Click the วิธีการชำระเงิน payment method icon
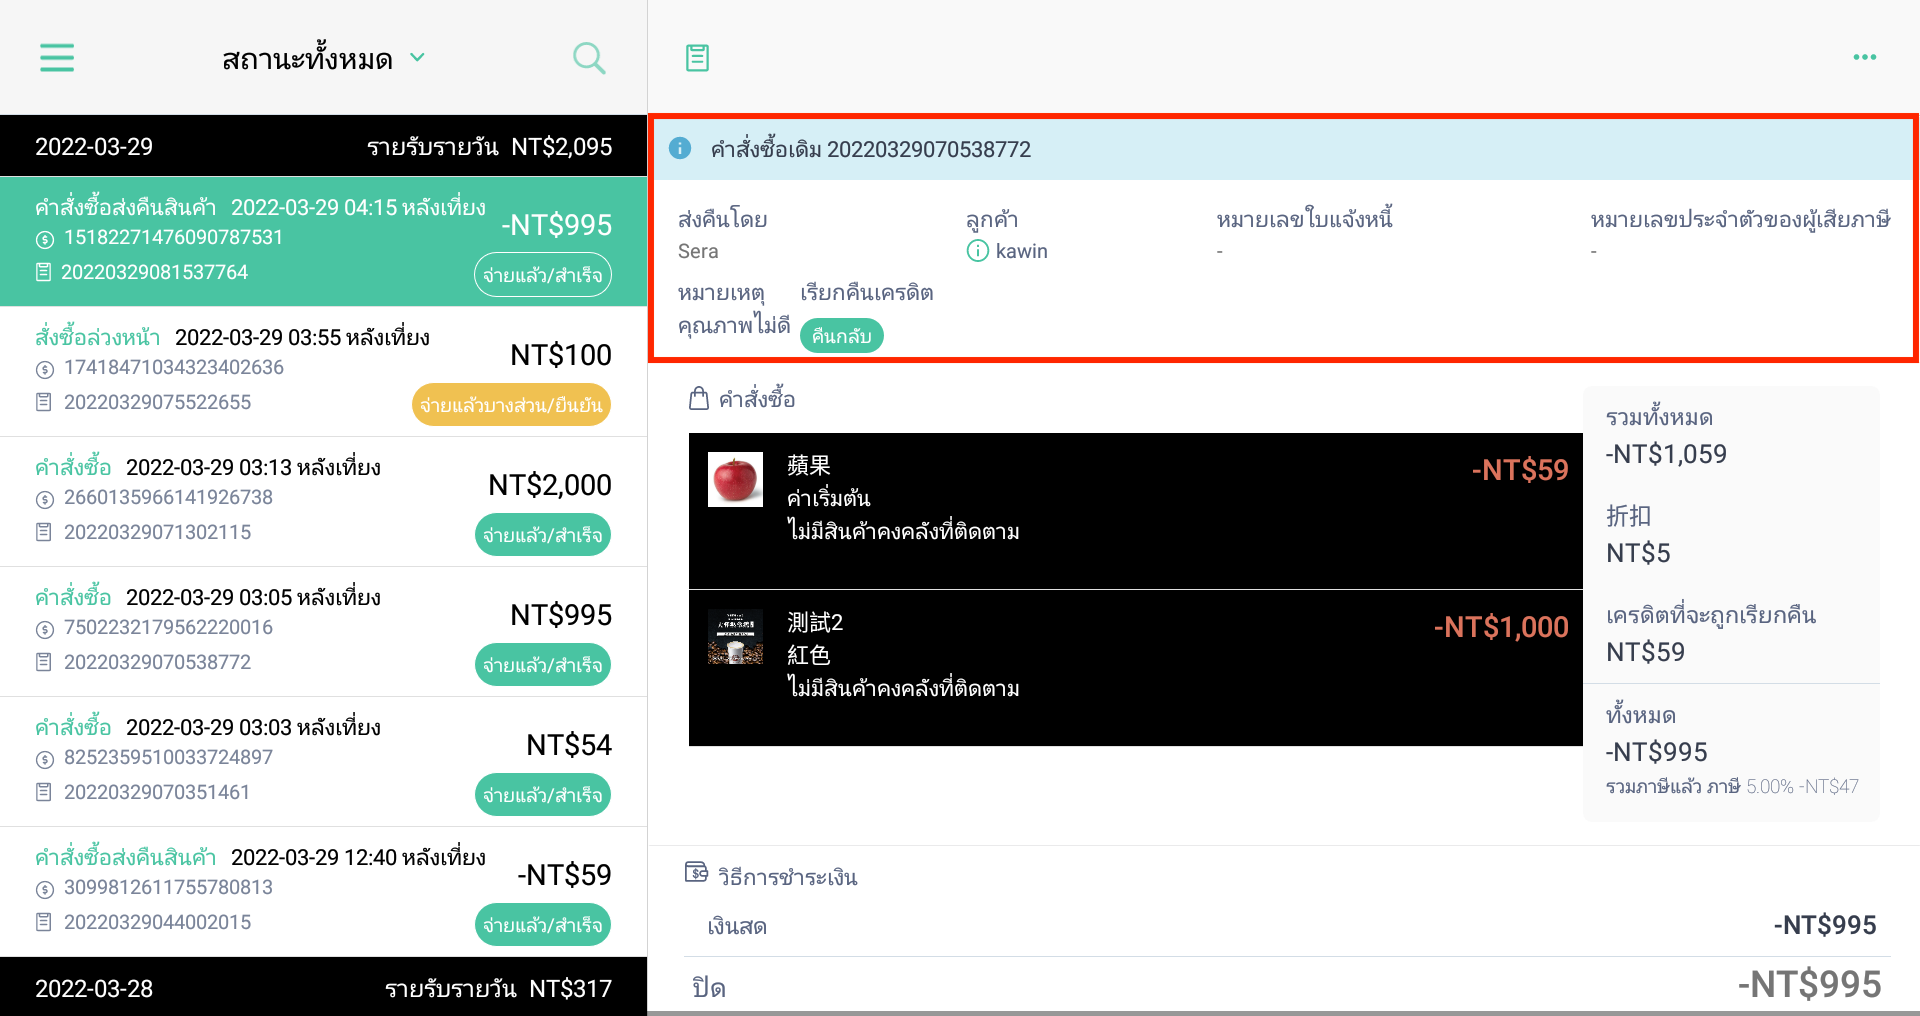The image size is (1920, 1016). click(x=697, y=873)
